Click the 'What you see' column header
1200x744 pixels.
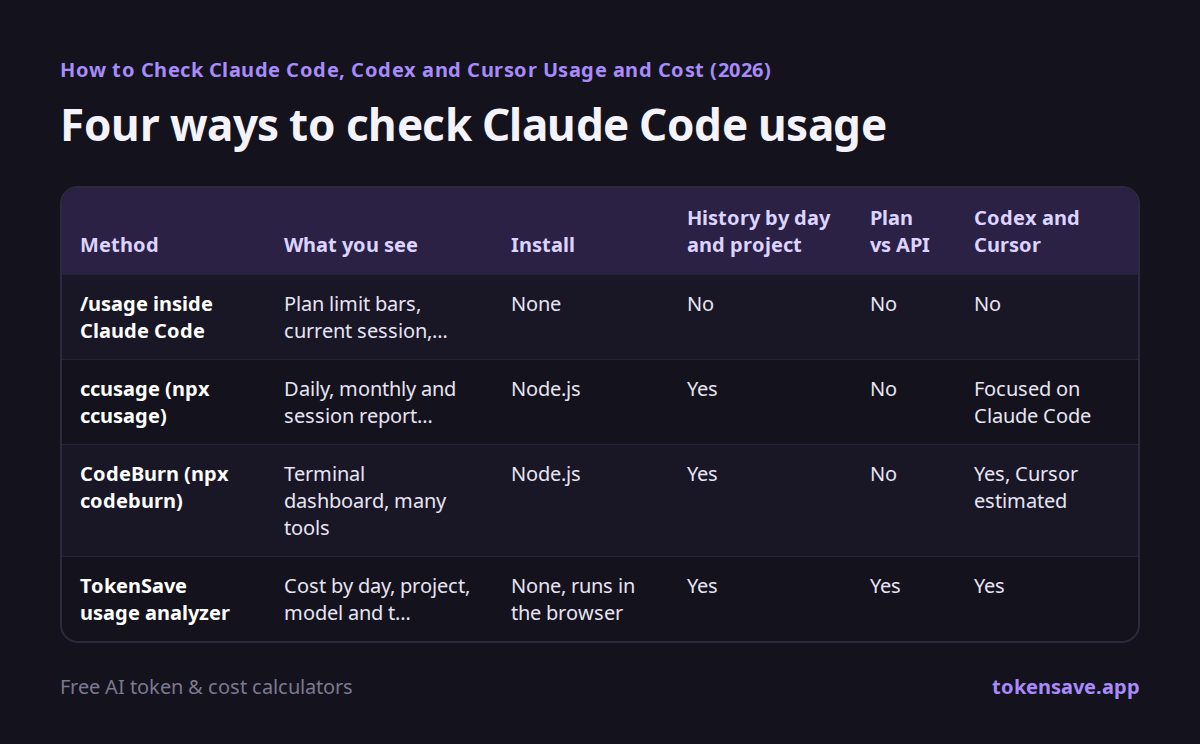(x=350, y=245)
